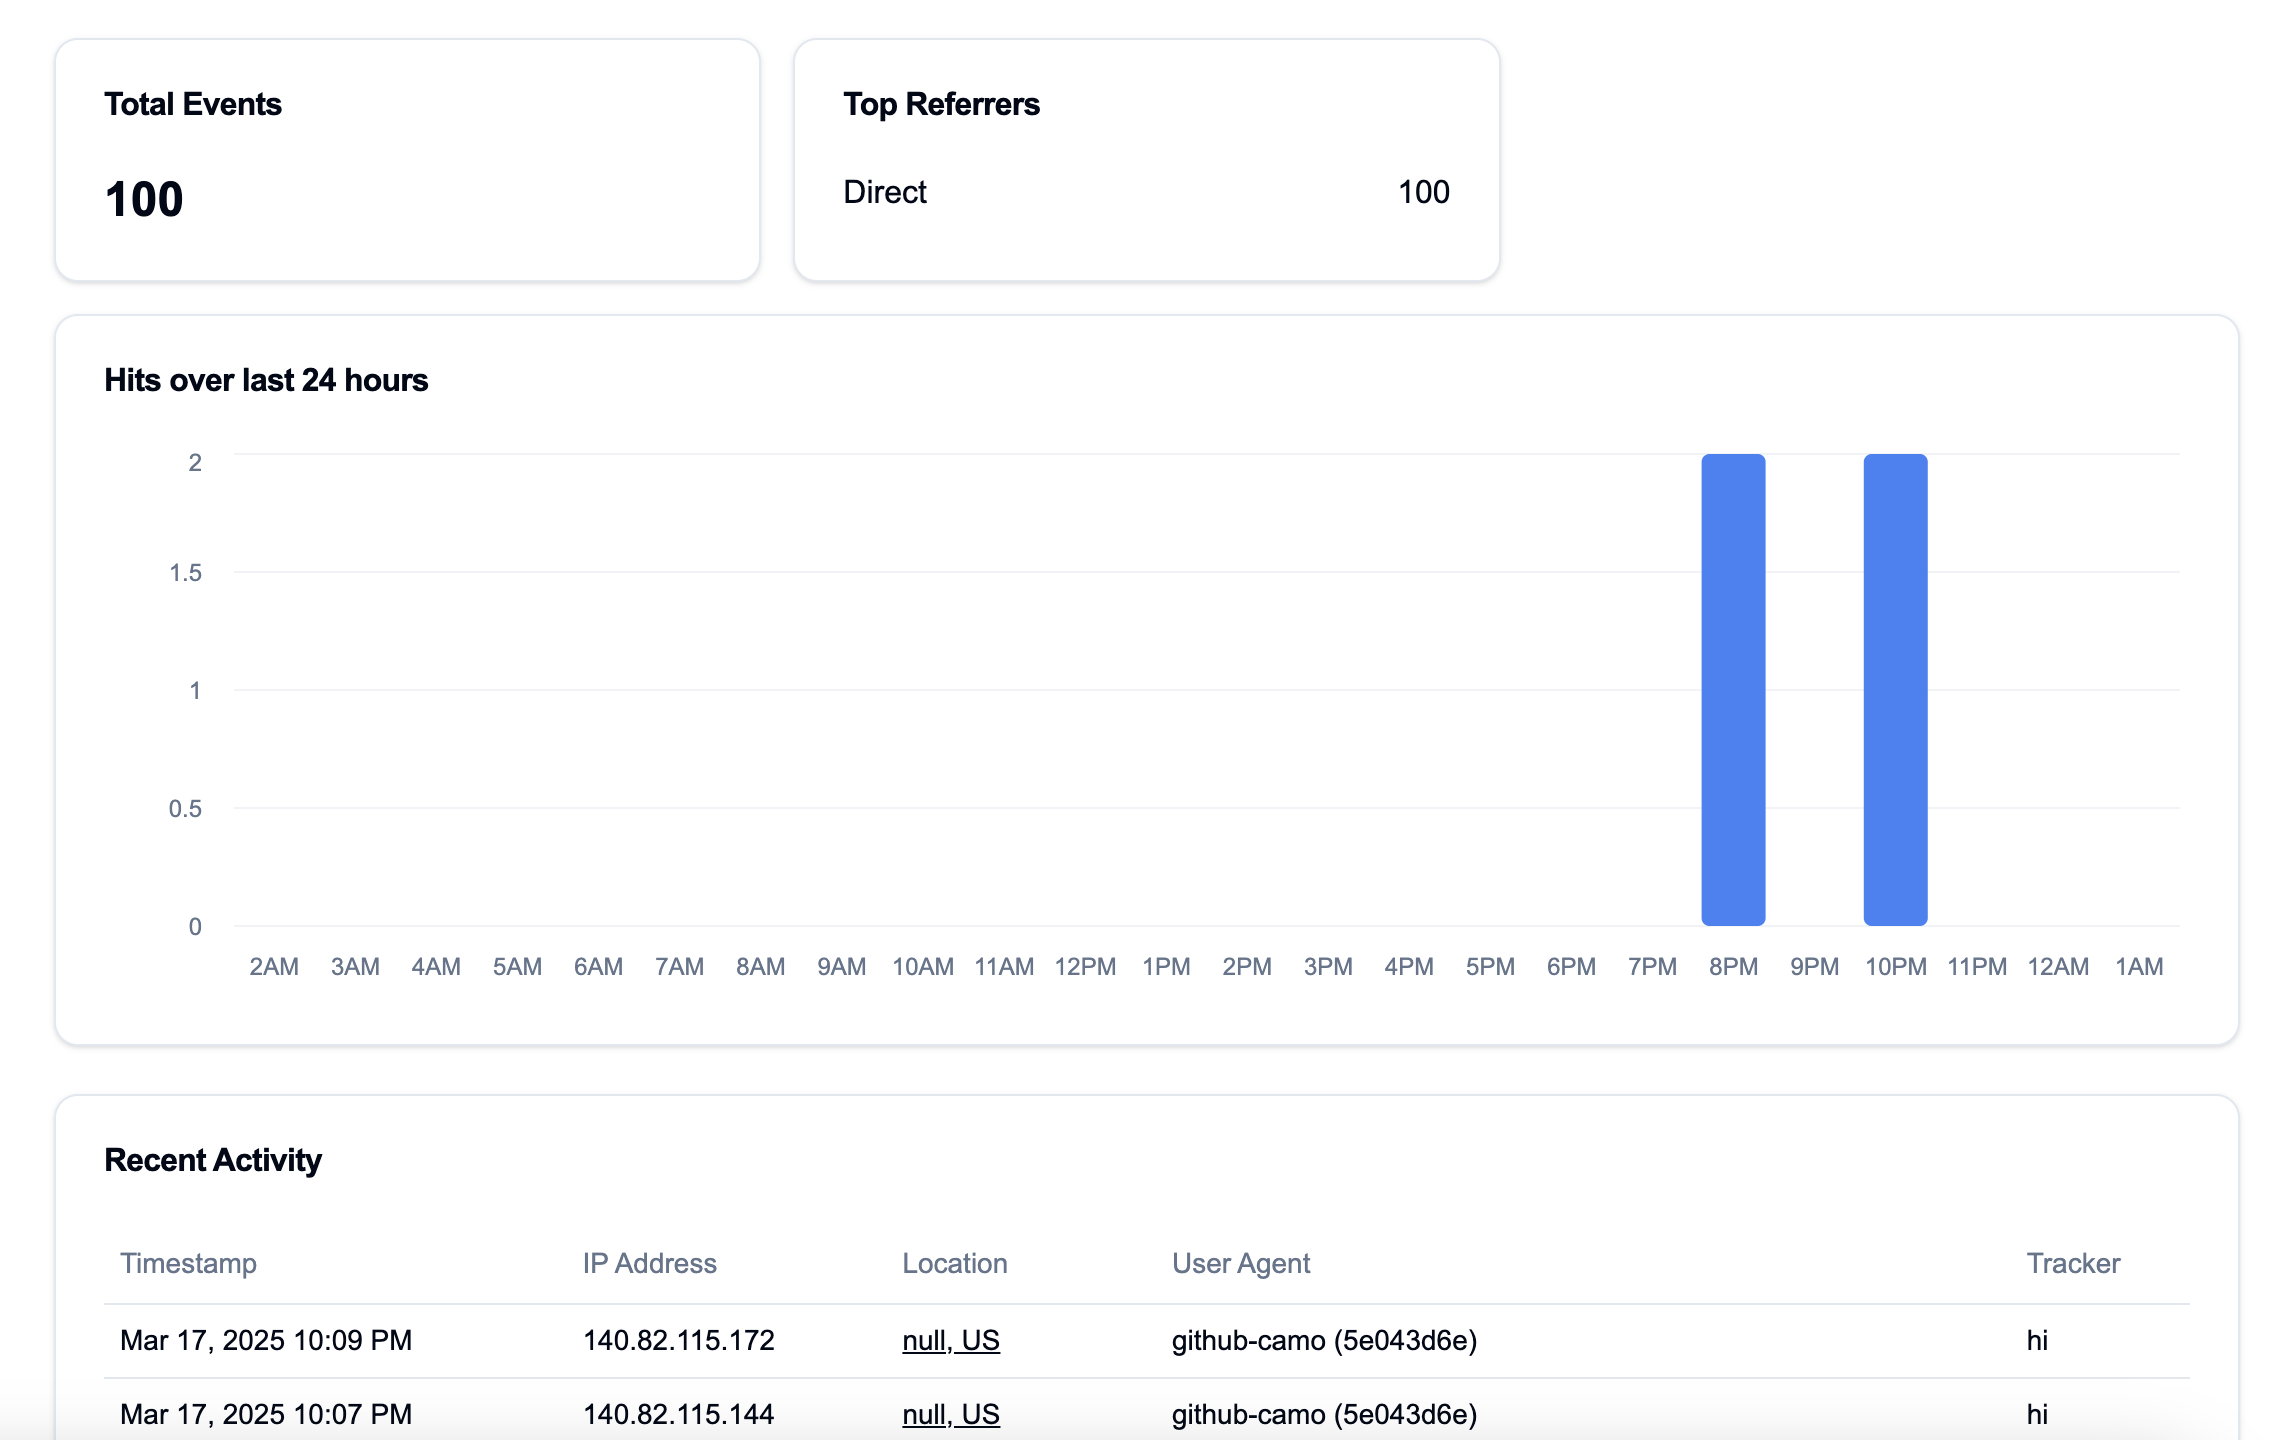Click the User Agent column header
Viewport: 2292px width, 1440px height.
pos(1240,1263)
